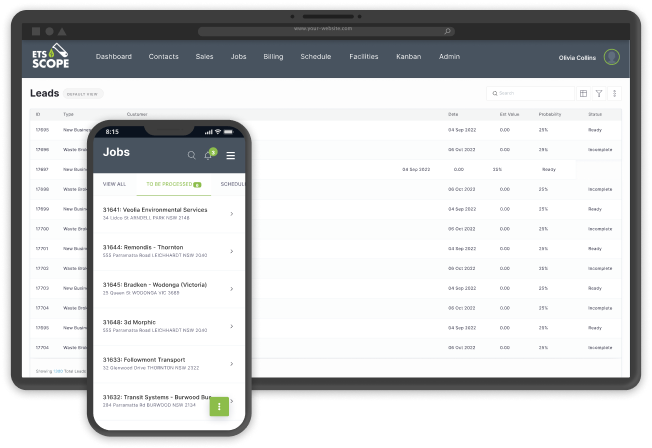This screenshot has width=652, height=448.
Task: Go to Contacts in the navigation bar
Action: 163,57
